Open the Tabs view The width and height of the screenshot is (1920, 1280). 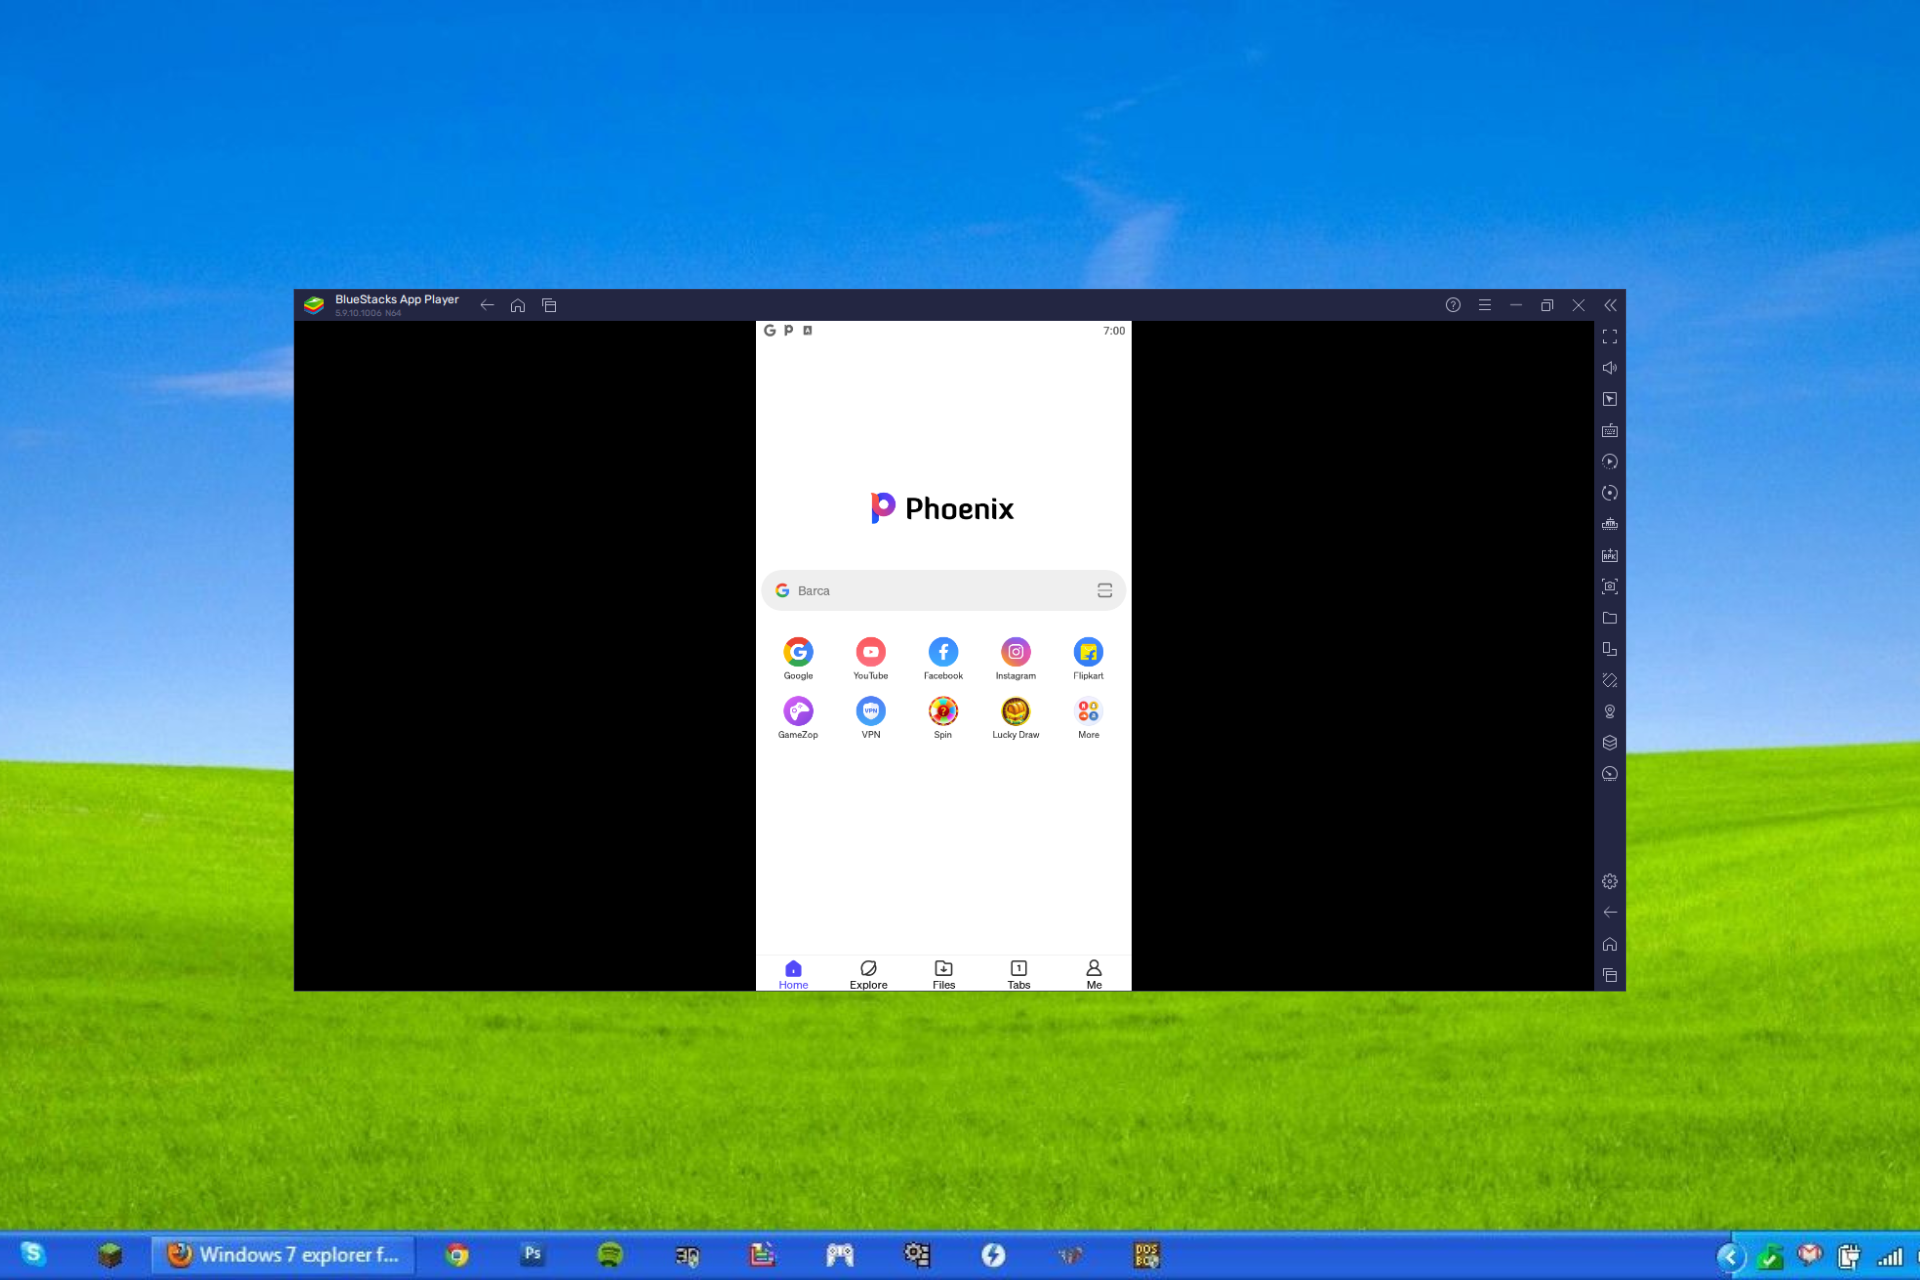click(1019, 974)
